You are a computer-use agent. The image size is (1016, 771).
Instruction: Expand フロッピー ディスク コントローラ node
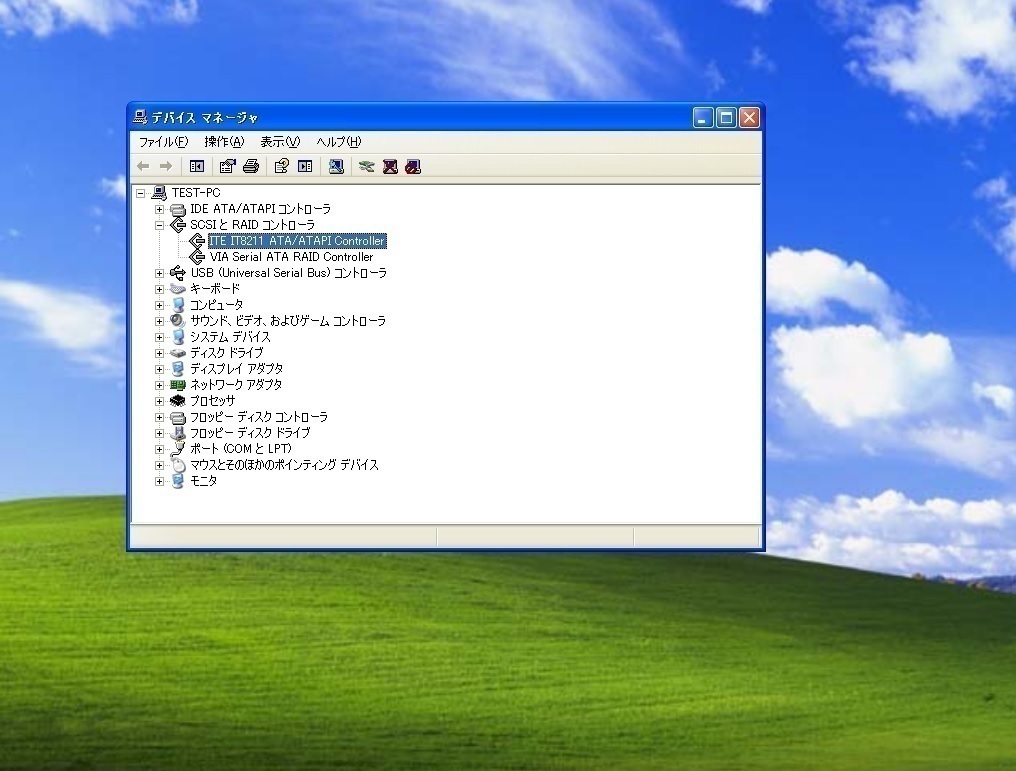(x=159, y=417)
